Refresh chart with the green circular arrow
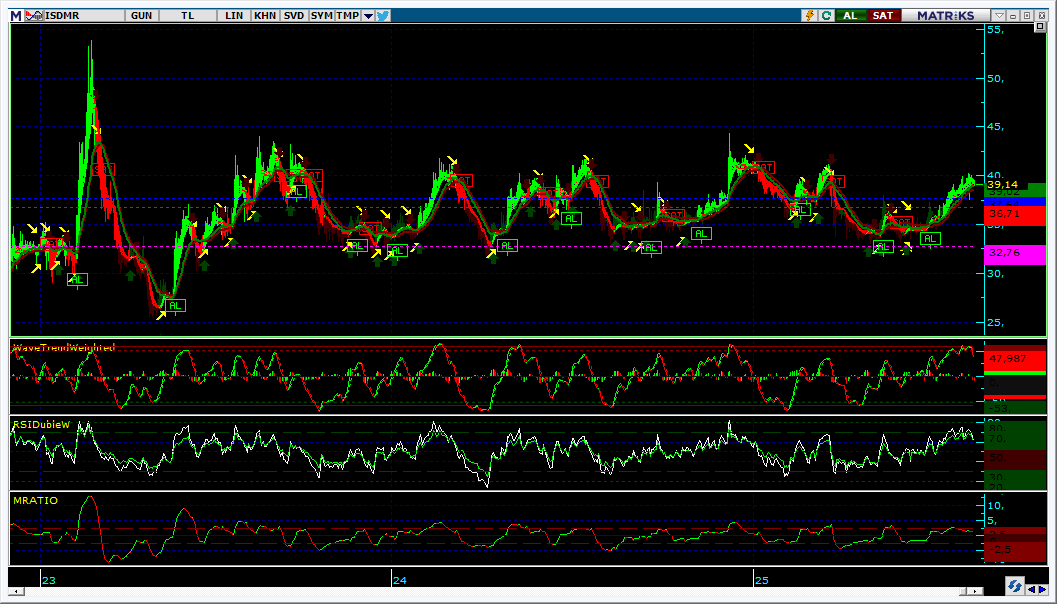 826,16
